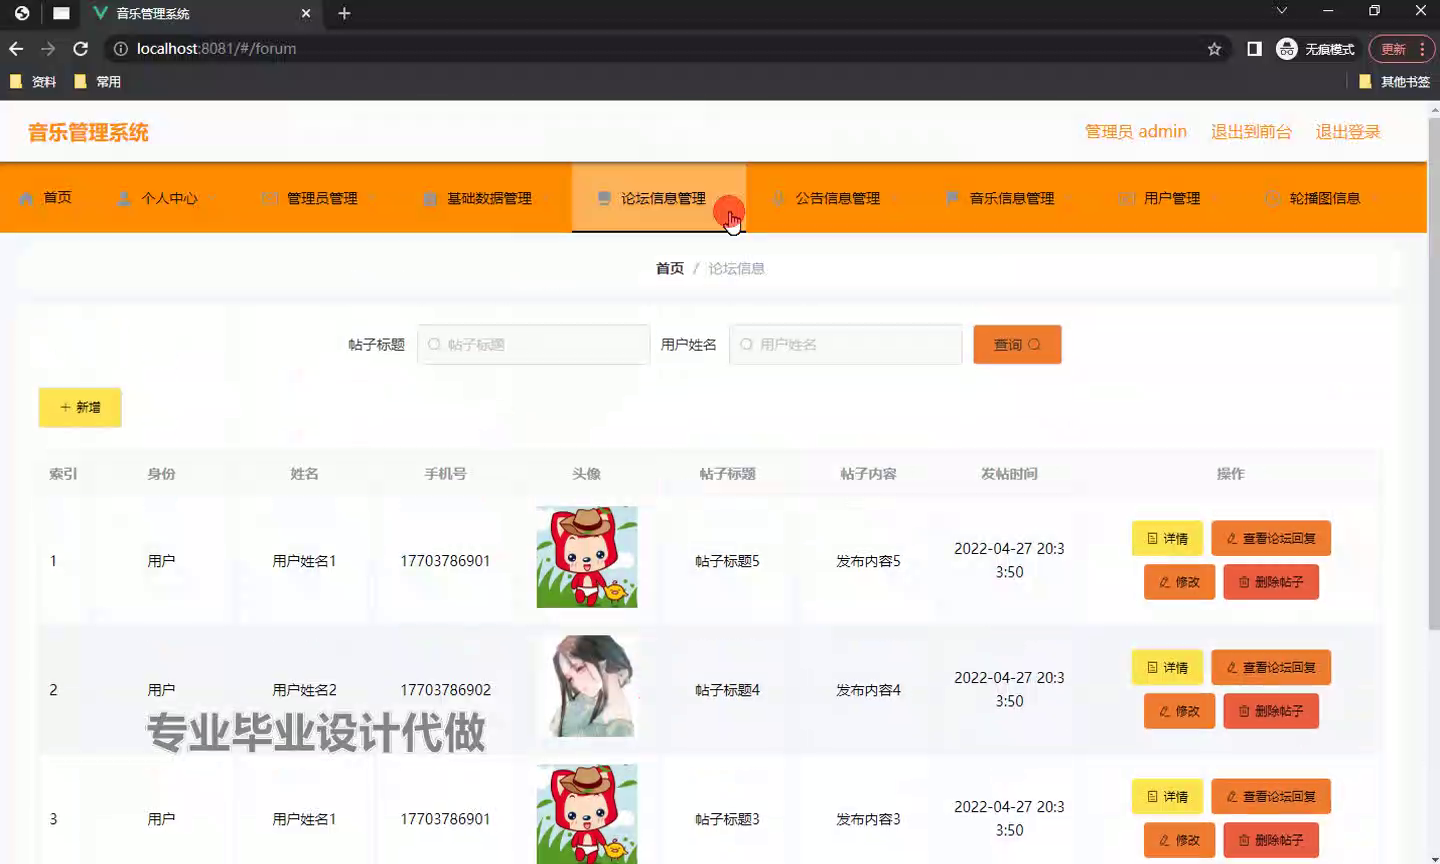Image resolution: width=1440 pixels, height=864 pixels.
Task: Open the 管理员管理 menu
Action: pyautogui.click(x=318, y=198)
